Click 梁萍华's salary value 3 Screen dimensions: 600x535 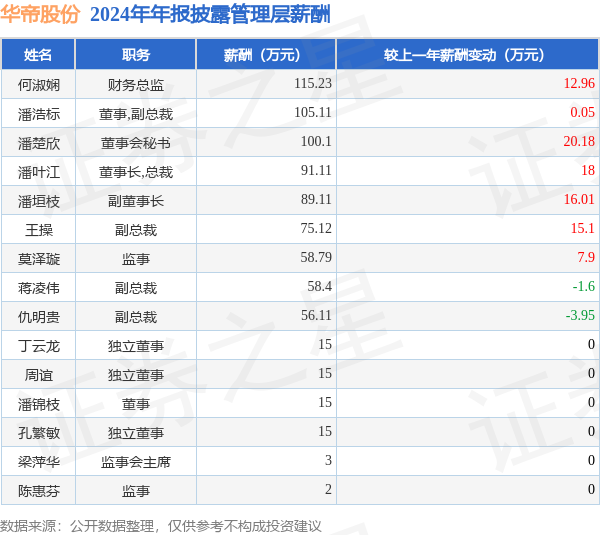coord(328,460)
